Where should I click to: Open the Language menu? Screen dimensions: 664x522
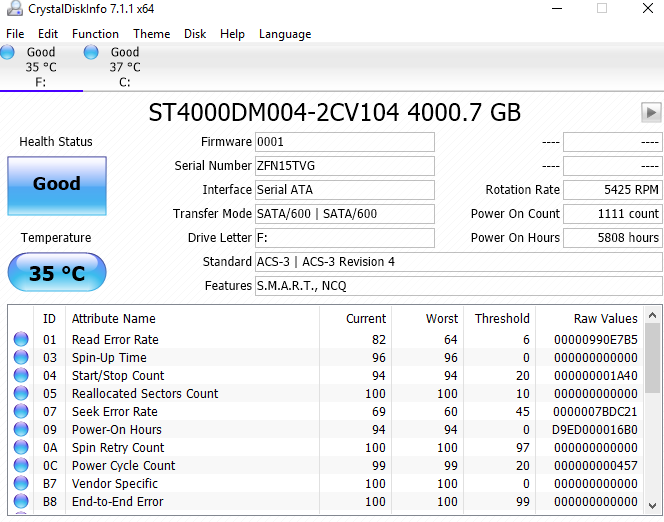click(285, 33)
